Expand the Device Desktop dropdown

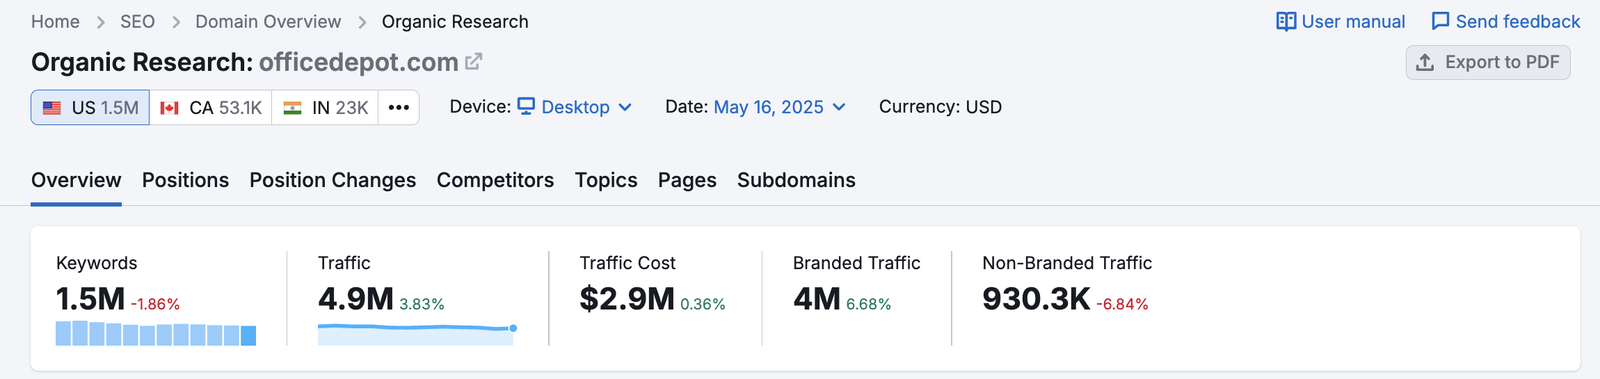coord(575,107)
